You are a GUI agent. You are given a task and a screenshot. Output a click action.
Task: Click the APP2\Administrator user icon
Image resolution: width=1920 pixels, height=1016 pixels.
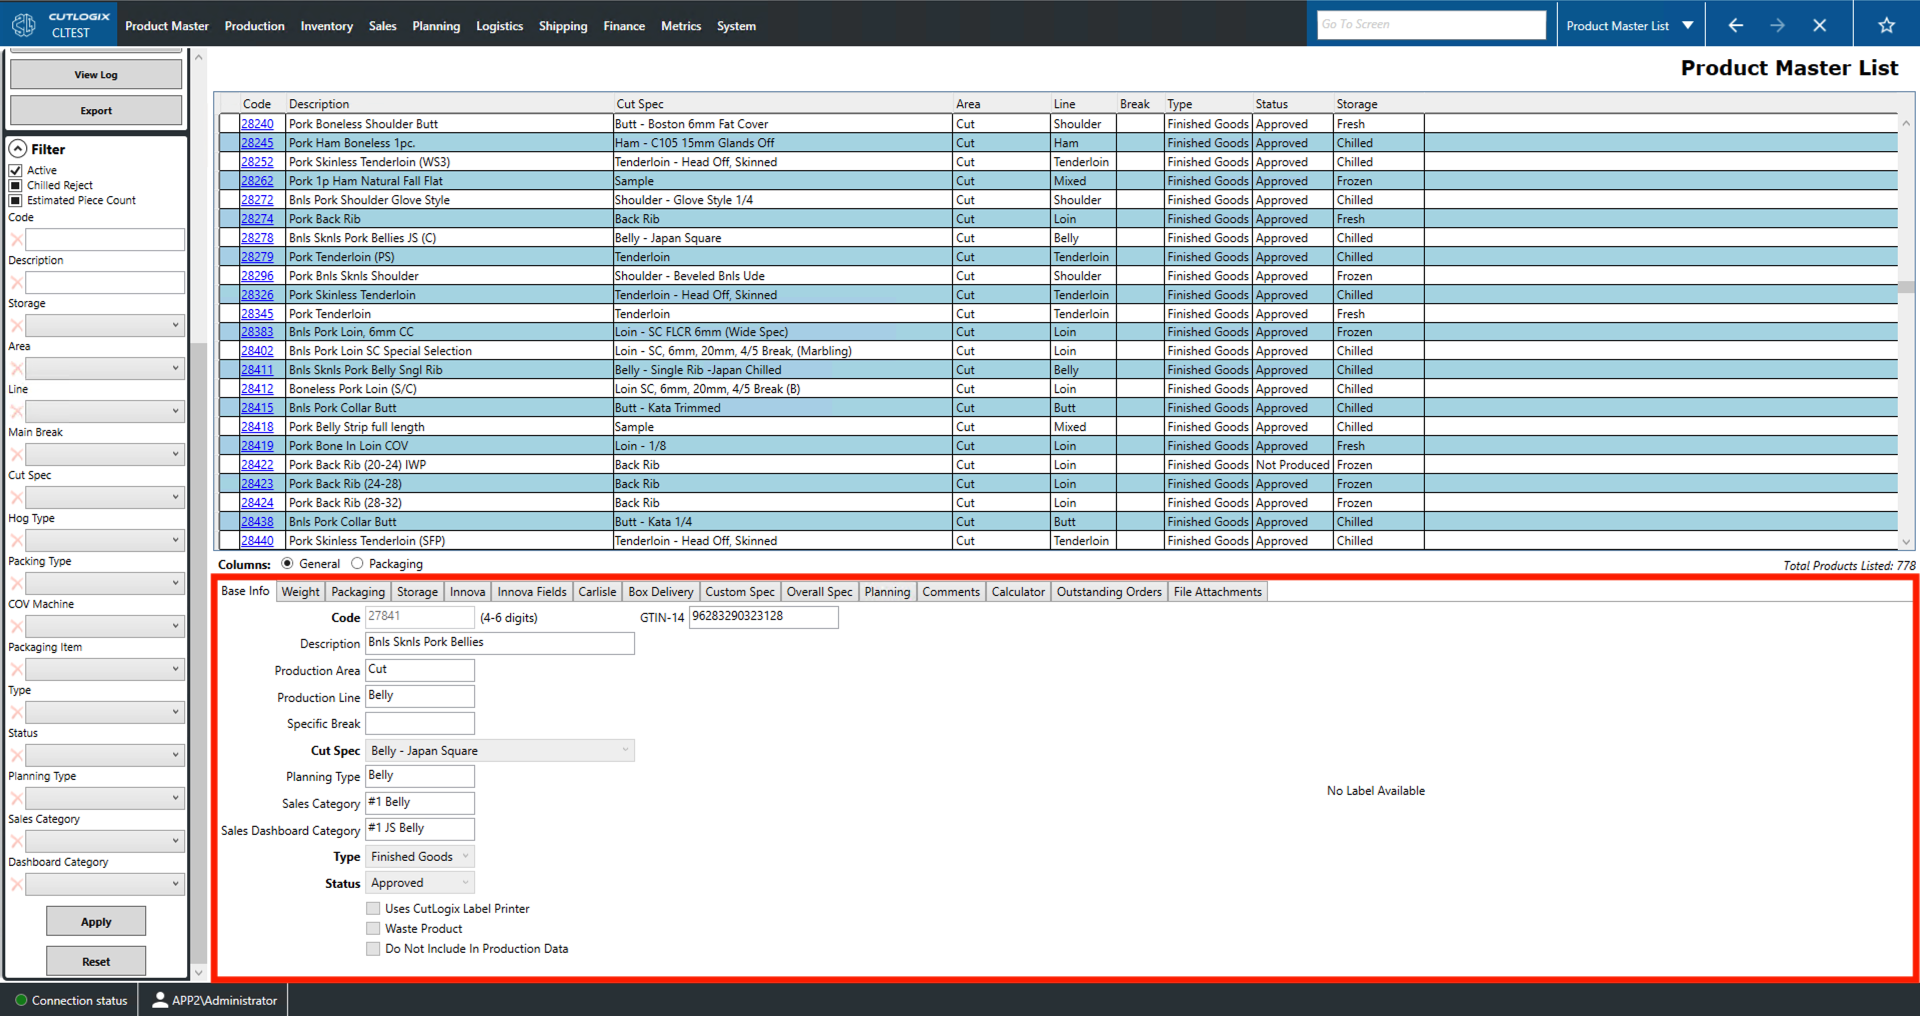point(159,999)
